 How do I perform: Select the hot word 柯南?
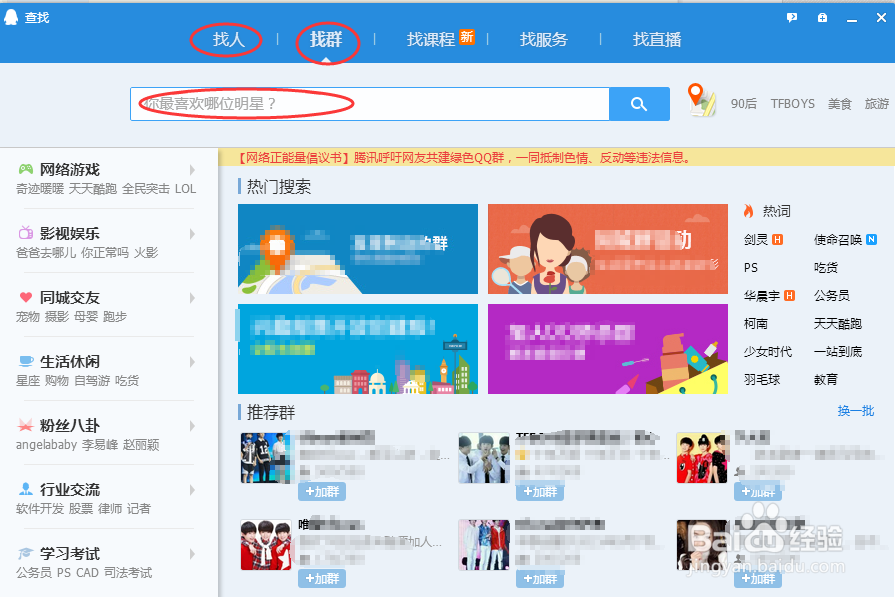coord(756,324)
